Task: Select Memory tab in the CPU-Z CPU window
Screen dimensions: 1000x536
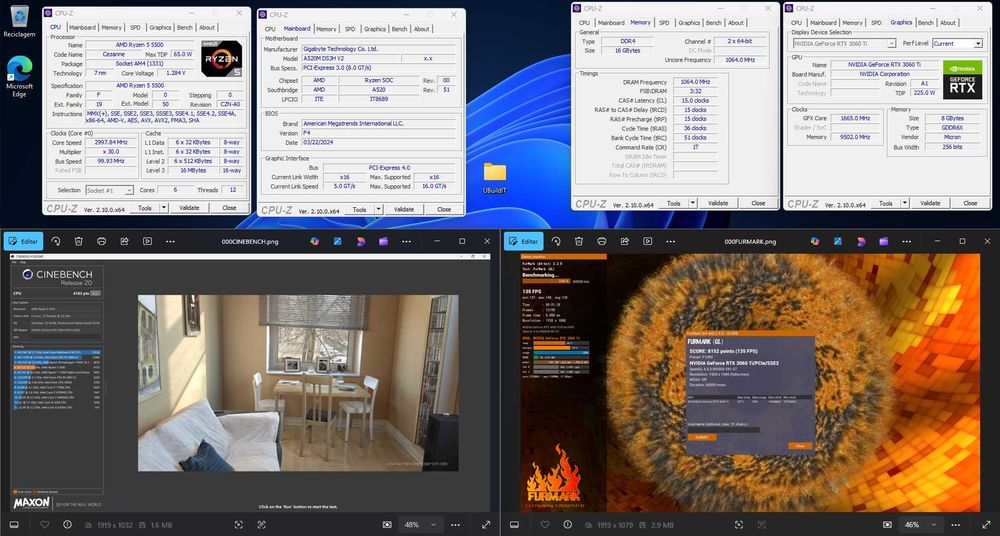Action: pyautogui.click(x=112, y=27)
